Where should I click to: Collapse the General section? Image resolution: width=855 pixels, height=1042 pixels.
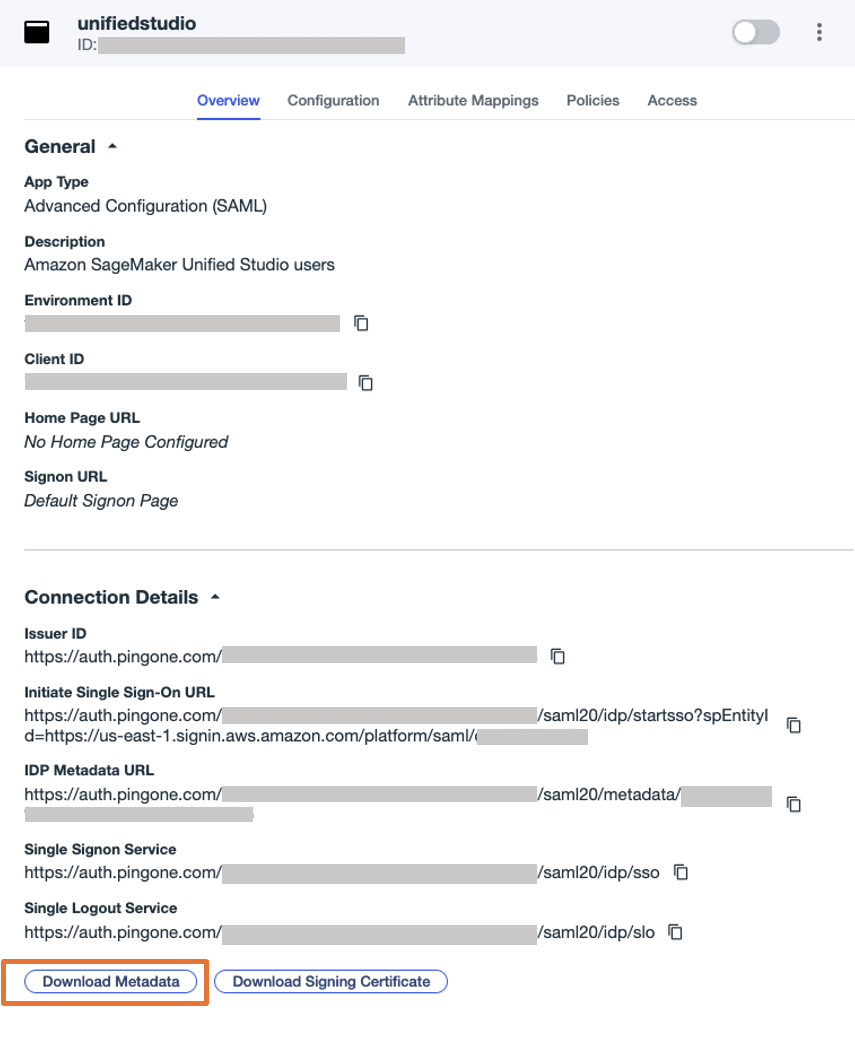111,146
